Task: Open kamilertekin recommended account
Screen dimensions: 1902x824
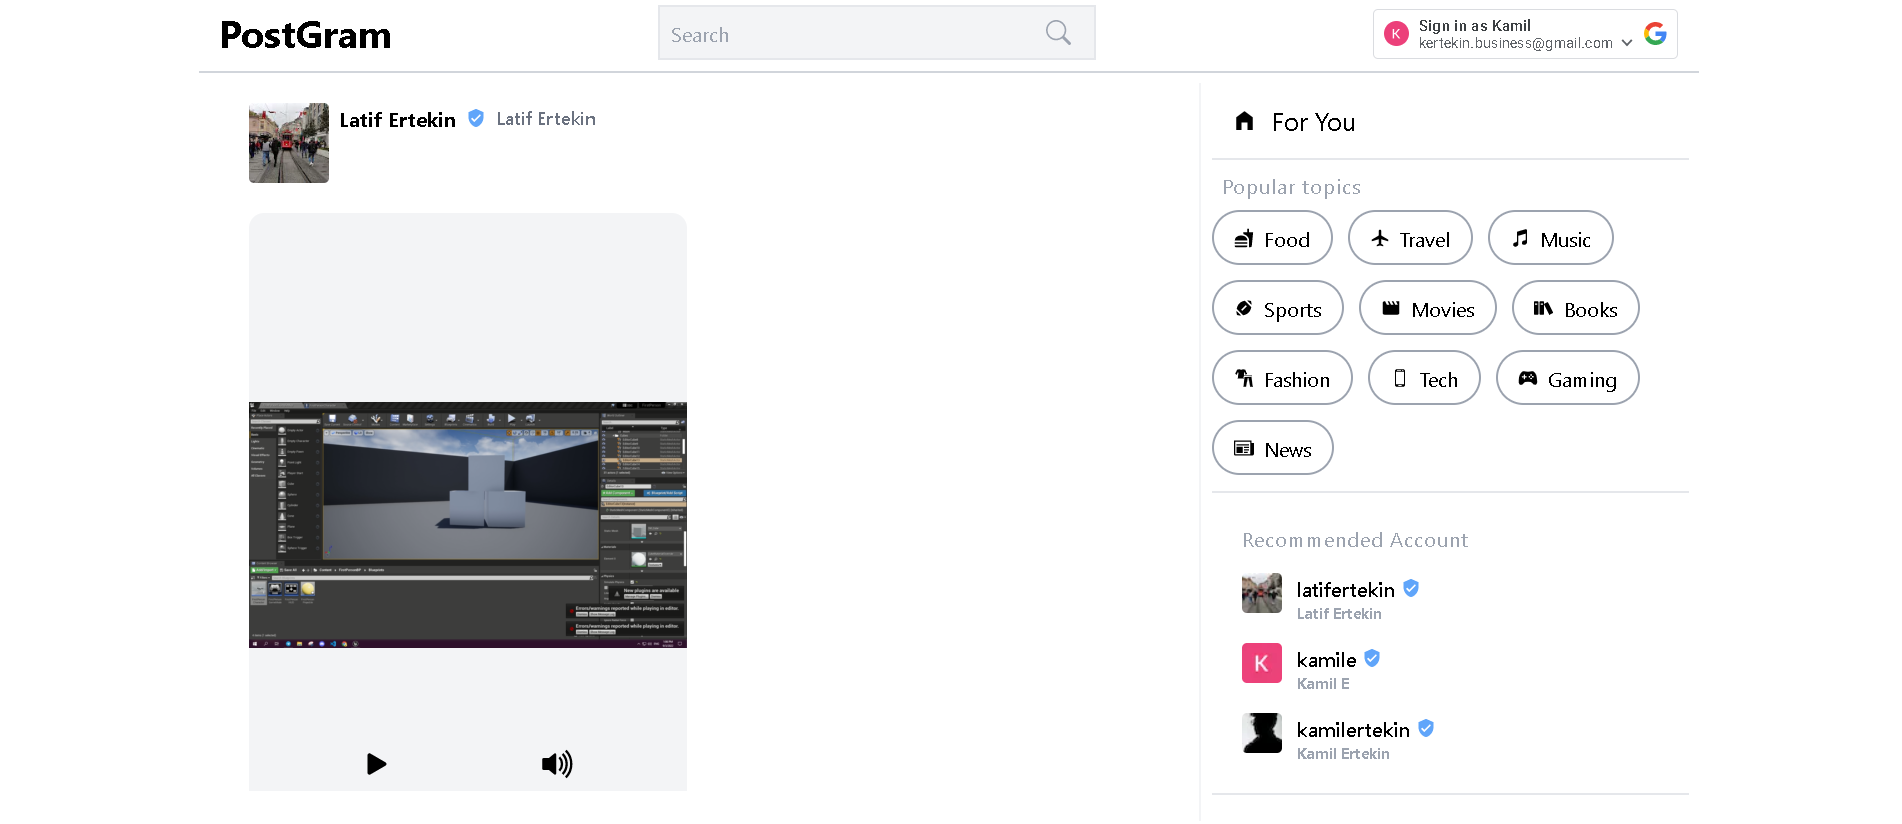Action: (1353, 730)
